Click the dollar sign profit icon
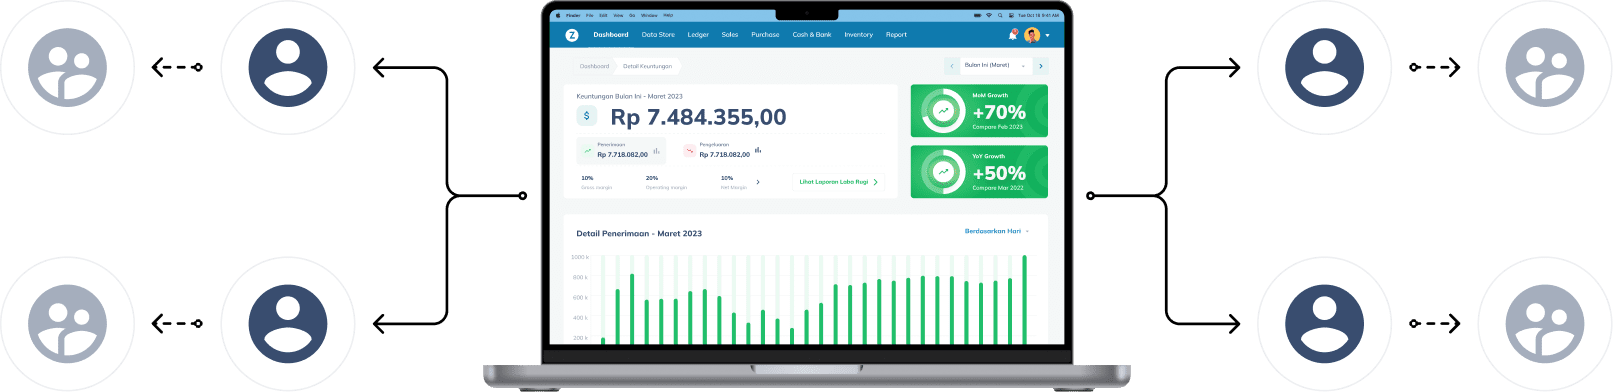 (x=587, y=116)
